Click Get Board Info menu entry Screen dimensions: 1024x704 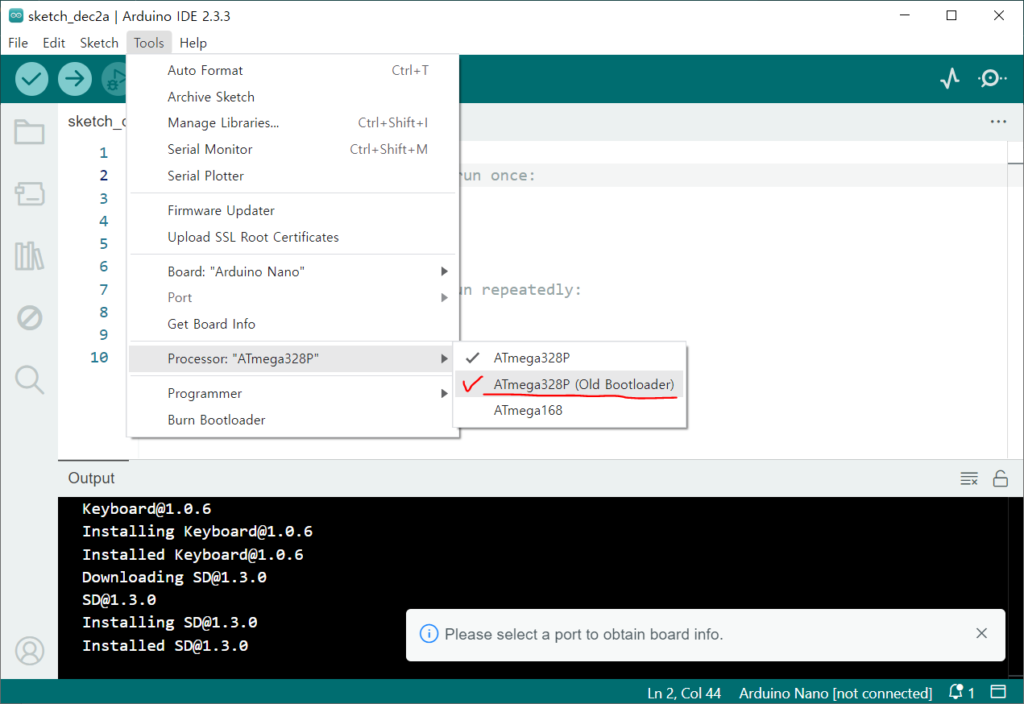point(293,324)
